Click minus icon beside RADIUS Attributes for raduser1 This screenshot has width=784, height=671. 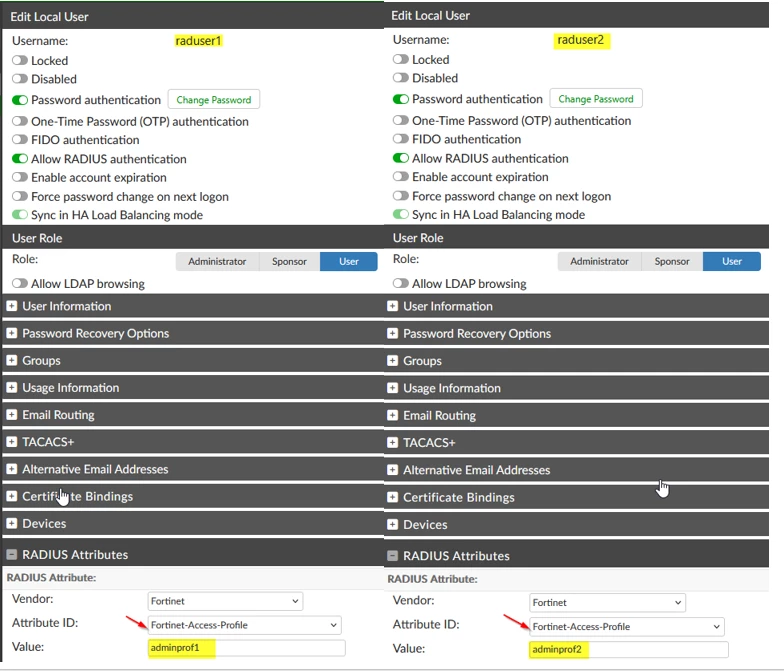pos(12,554)
